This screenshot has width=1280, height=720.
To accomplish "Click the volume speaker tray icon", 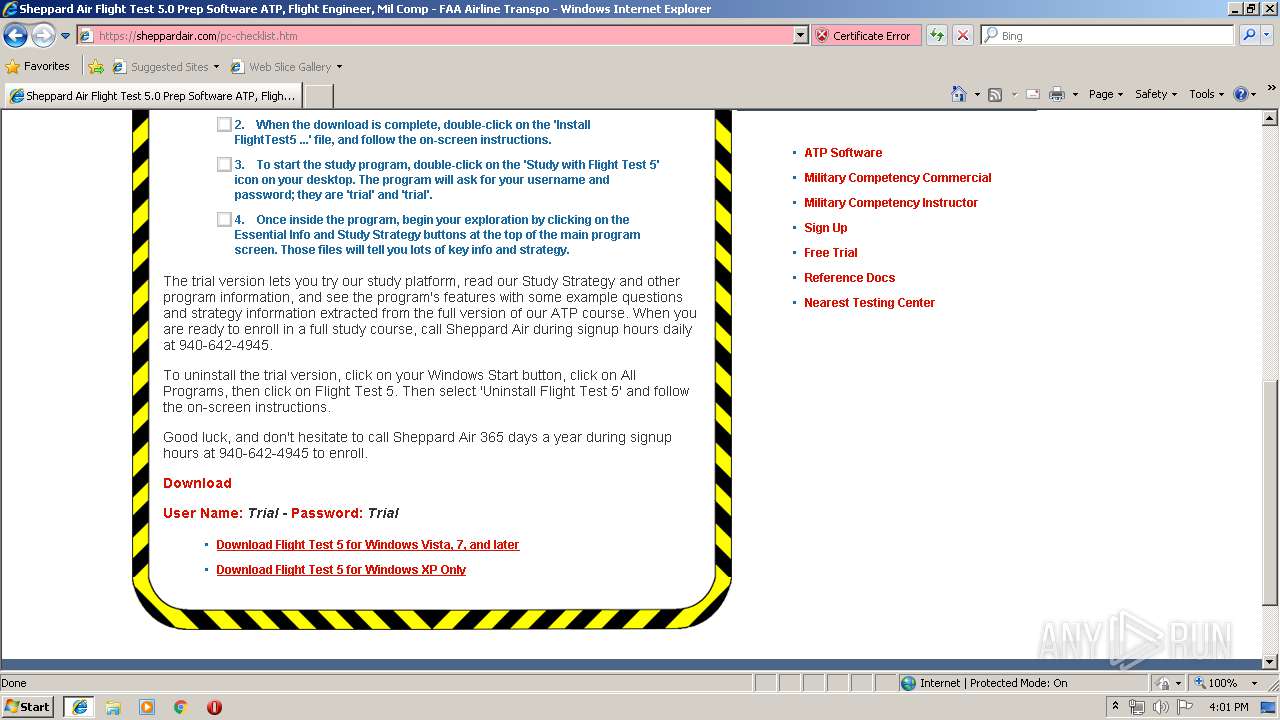I will tap(1159, 707).
